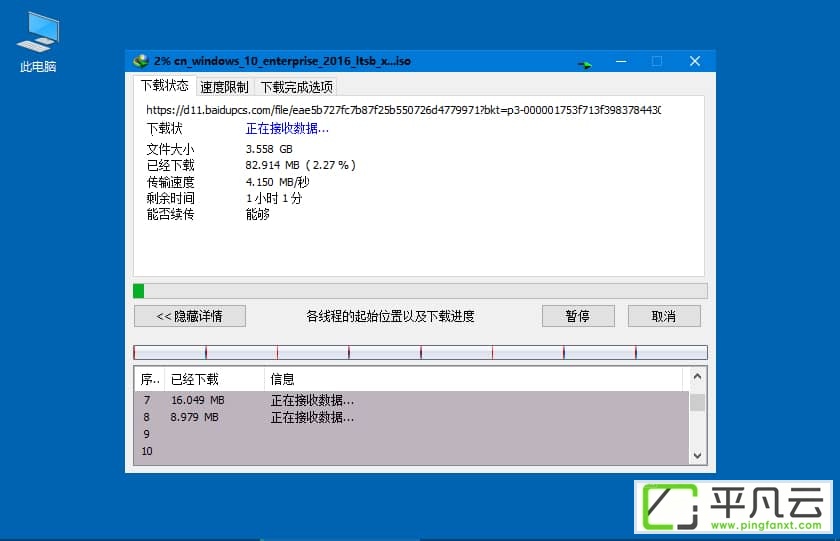Click the green arrow tray icon in title bar
Screen dimensions: 840x541
(584, 65)
